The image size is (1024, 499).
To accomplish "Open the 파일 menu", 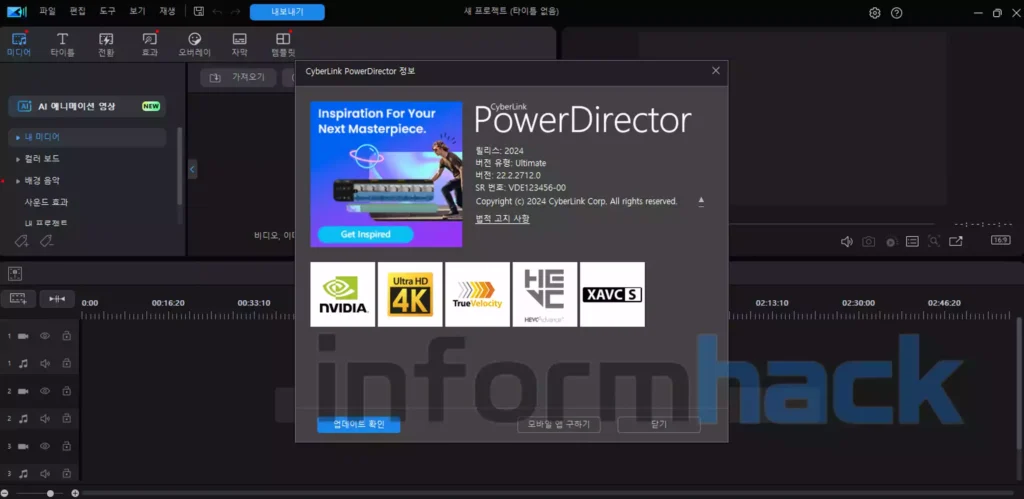I will (48, 12).
